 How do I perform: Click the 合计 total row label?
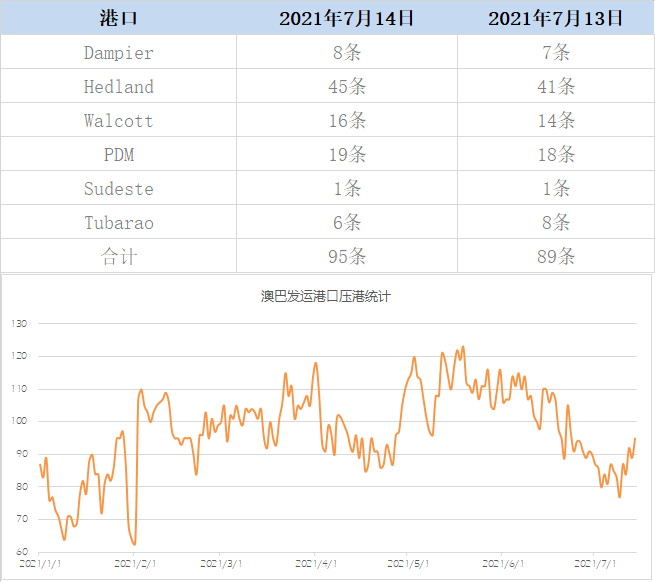[x=119, y=257]
